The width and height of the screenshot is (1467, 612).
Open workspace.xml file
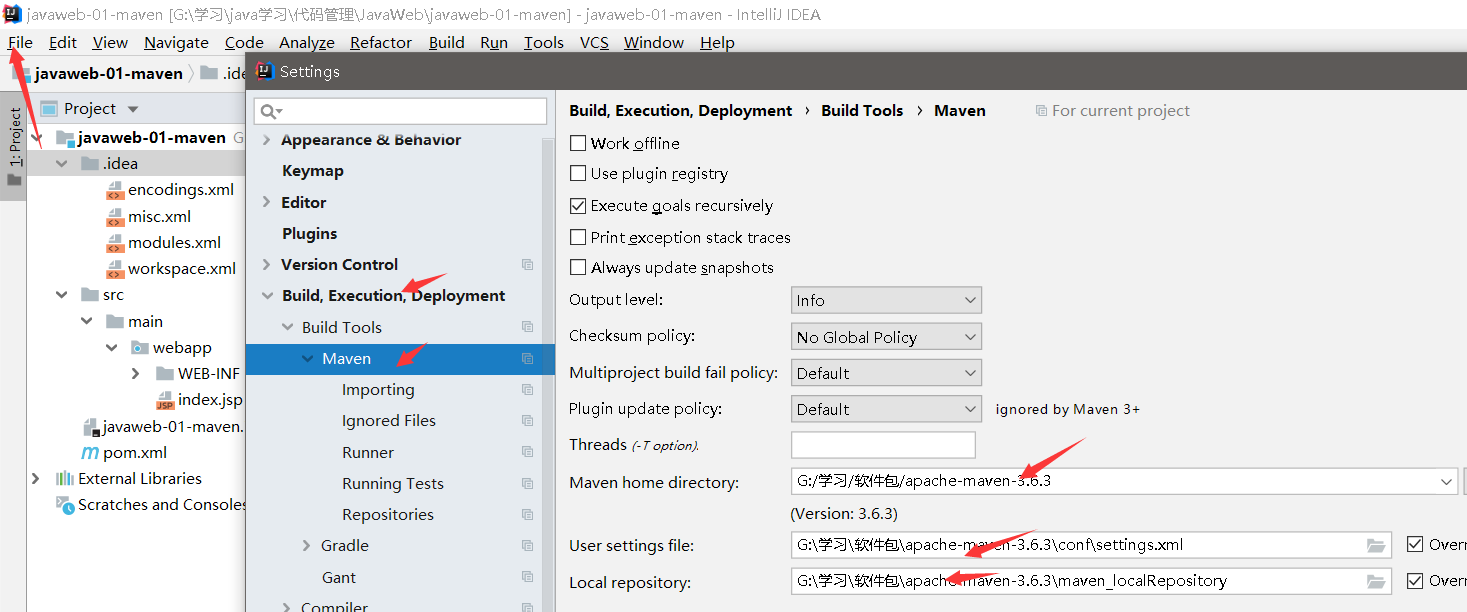coord(182,268)
